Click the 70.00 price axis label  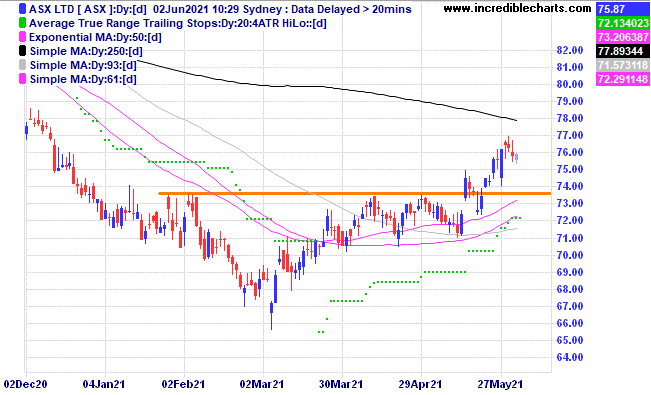point(570,255)
